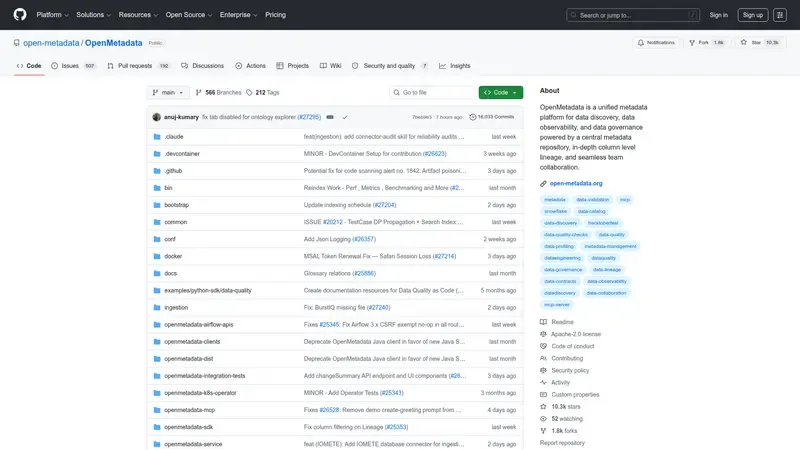Viewport: 800px width, 450px height.
Task: Open pull request #27295 link
Action: tap(309, 117)
